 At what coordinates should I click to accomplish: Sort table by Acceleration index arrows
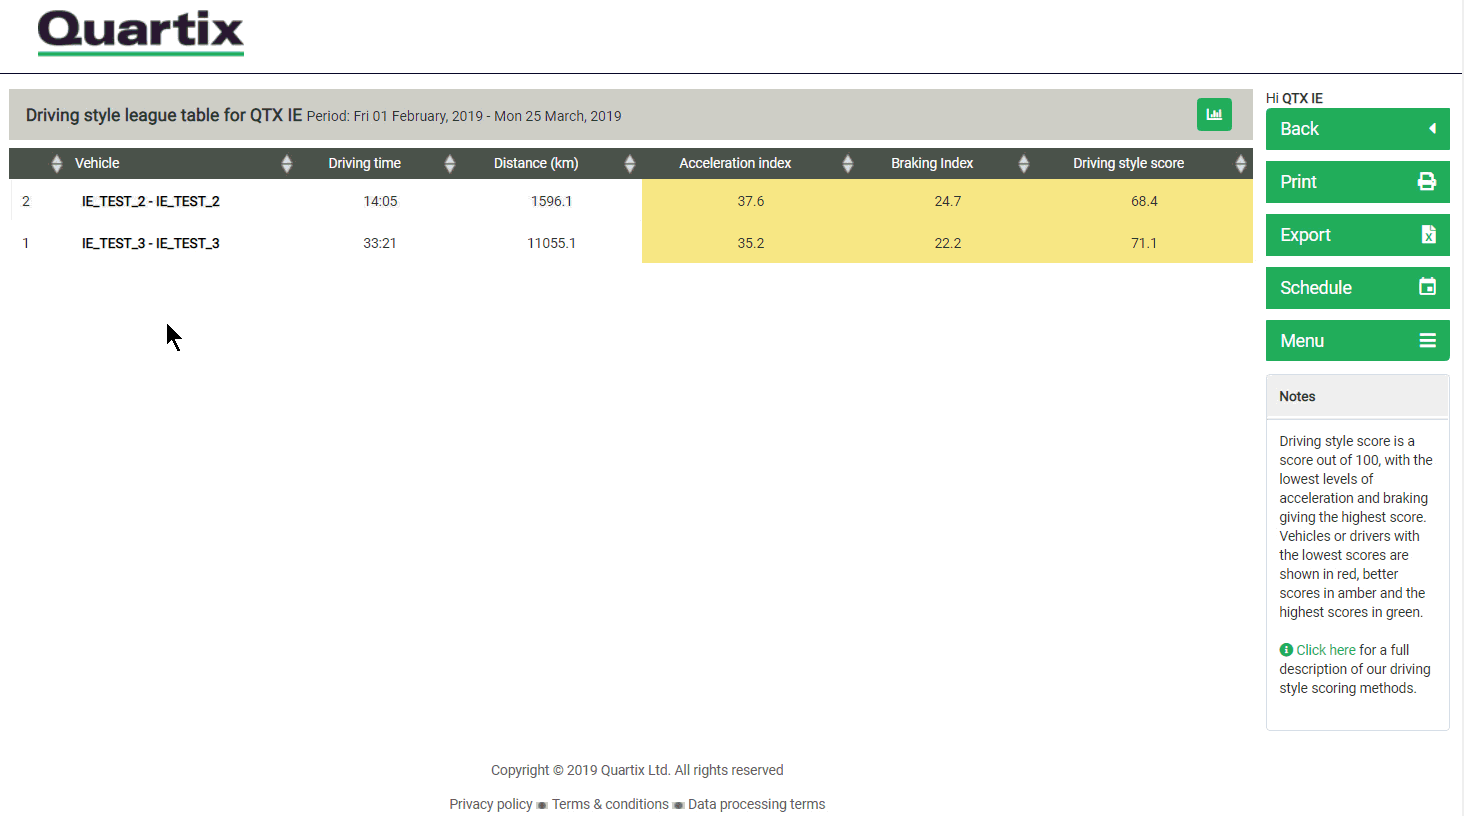pyautogui.click(x=848, y=164)
